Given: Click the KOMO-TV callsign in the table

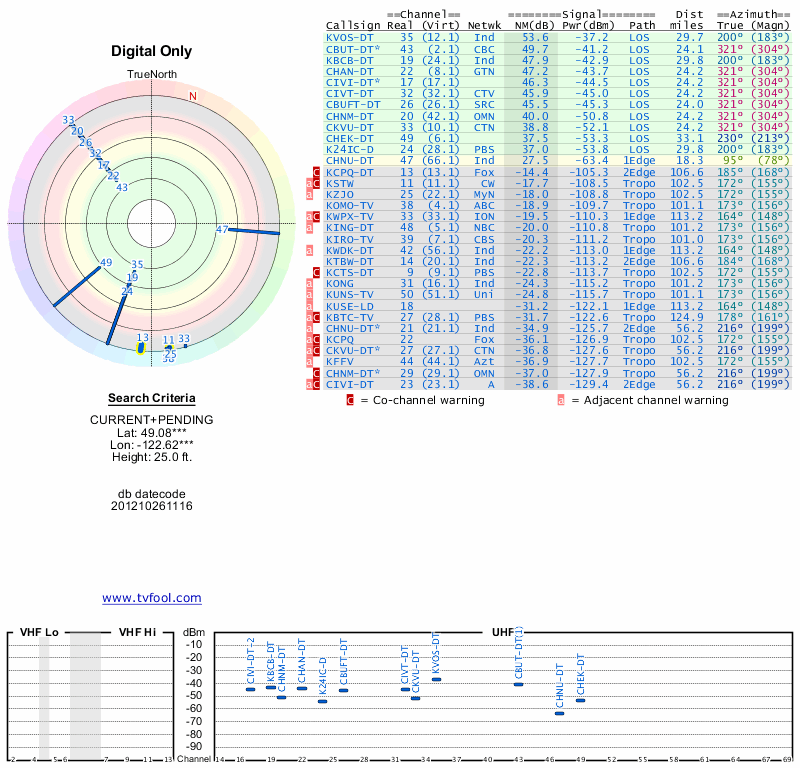Looking at the screenshot, I should (x=349, y=206).
